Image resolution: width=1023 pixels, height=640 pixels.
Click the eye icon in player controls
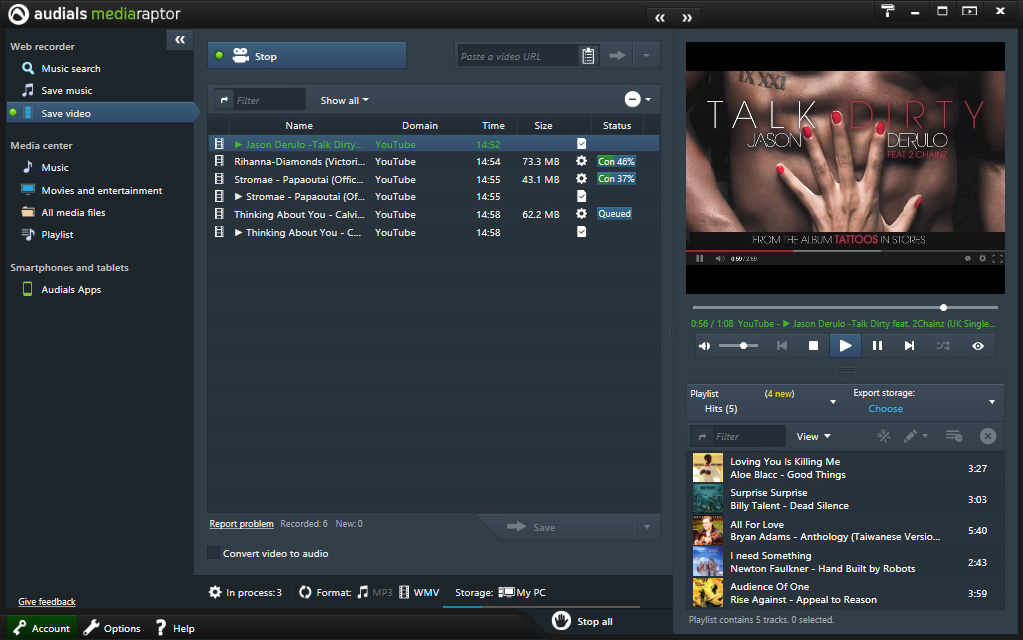click(x=977, y=346)
